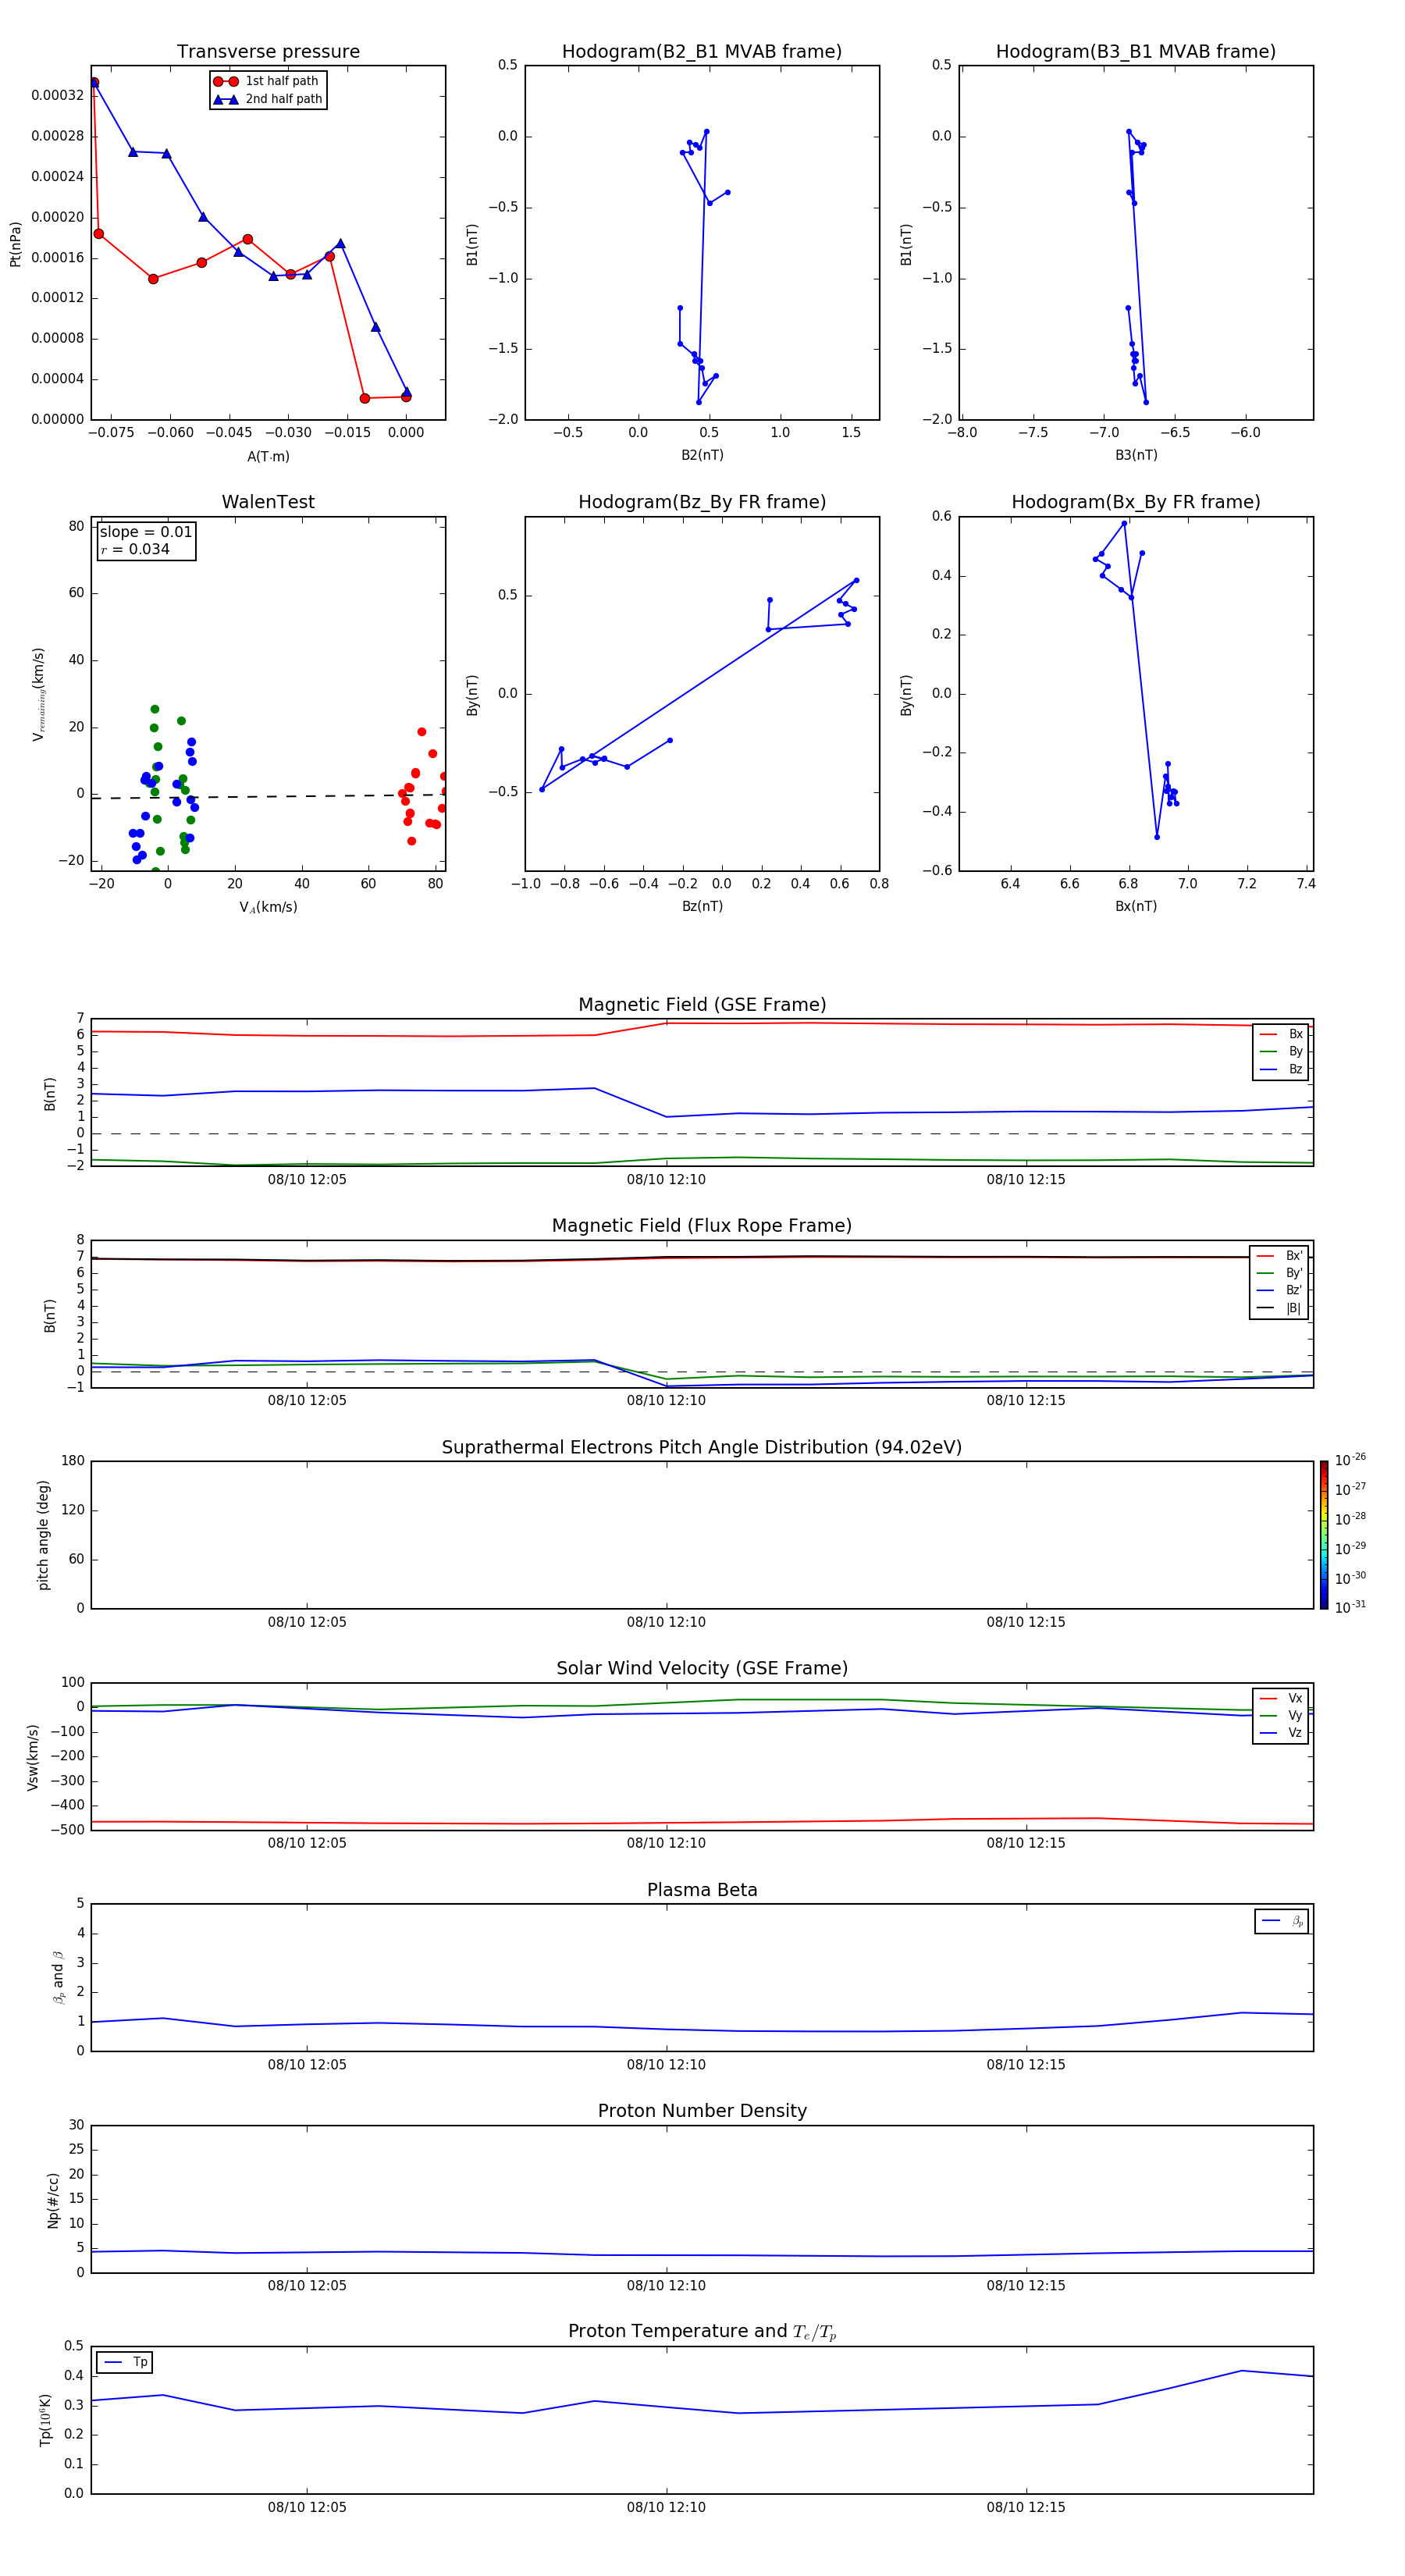Click the Hodogram(Bx_By FR frame) title
Image resolution: width=1405 pixels, height=2576 pixels.
1136,502
